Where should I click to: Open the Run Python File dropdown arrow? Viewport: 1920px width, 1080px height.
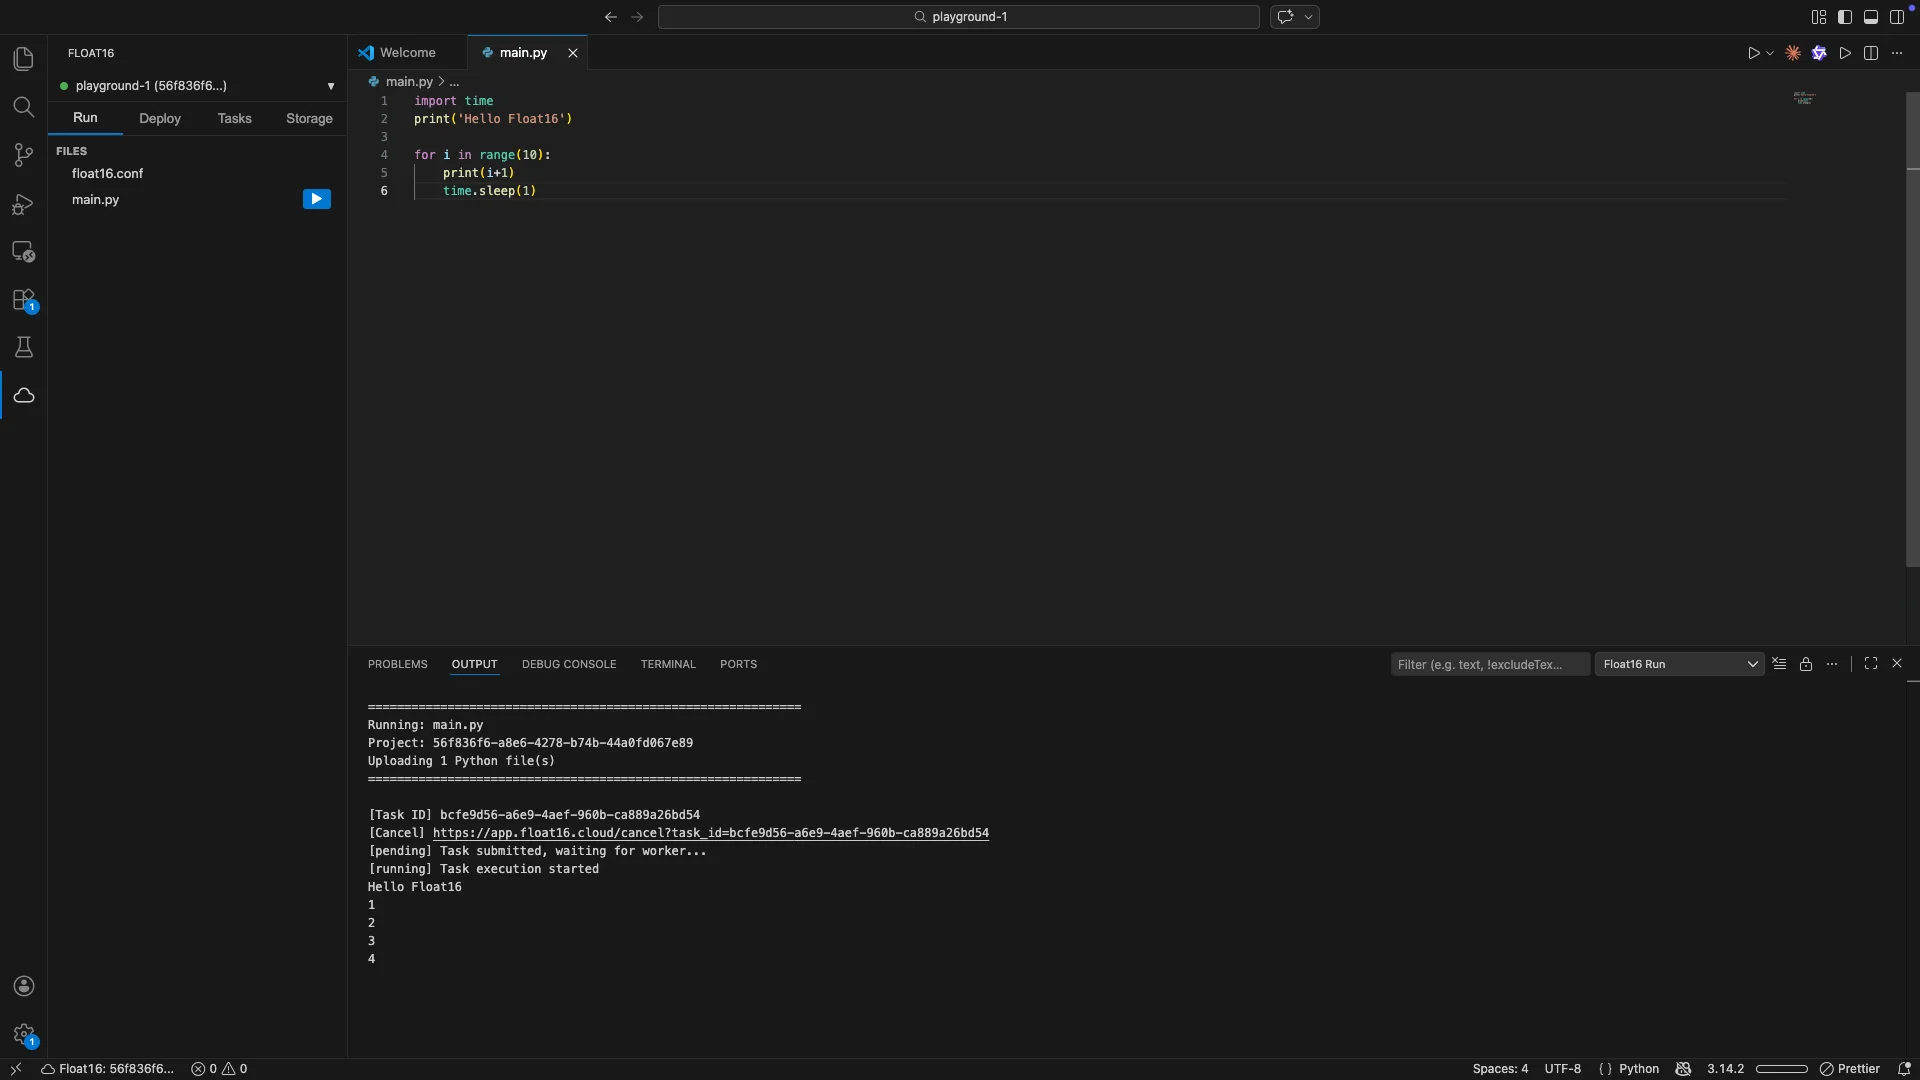point(1770,53)
